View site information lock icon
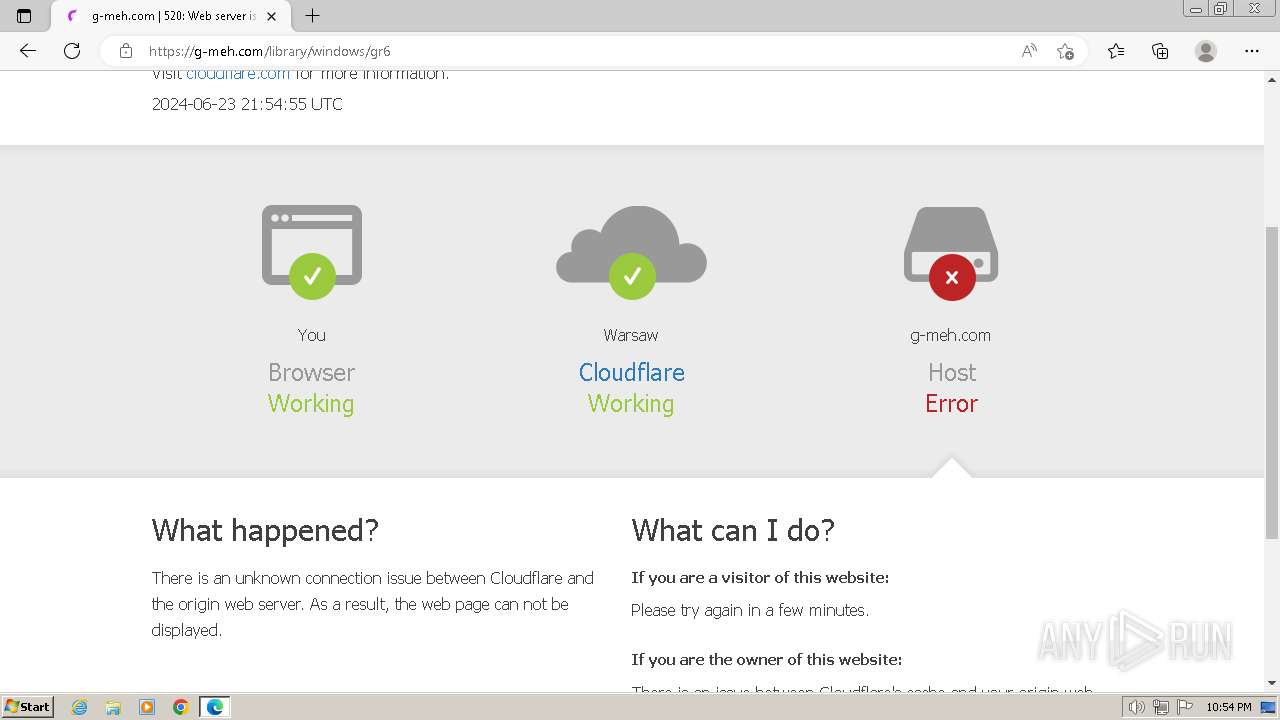Screen dimensions: 1280x720 [125, 51]
